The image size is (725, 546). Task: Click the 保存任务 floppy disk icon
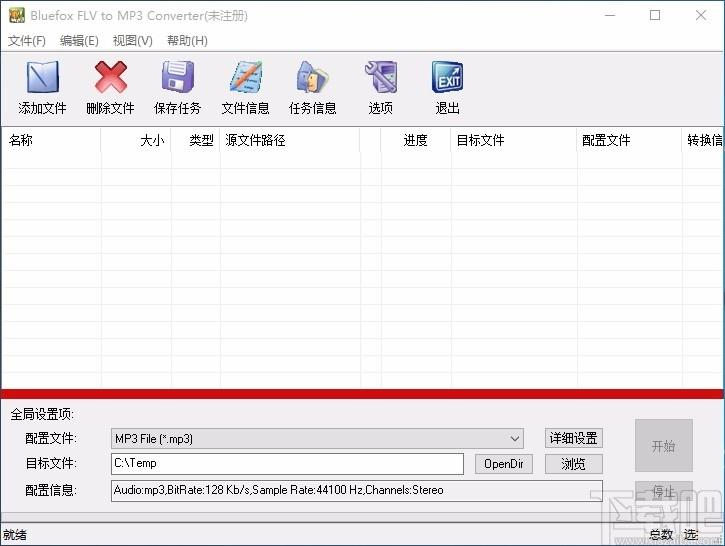click(x=178, y=77)
